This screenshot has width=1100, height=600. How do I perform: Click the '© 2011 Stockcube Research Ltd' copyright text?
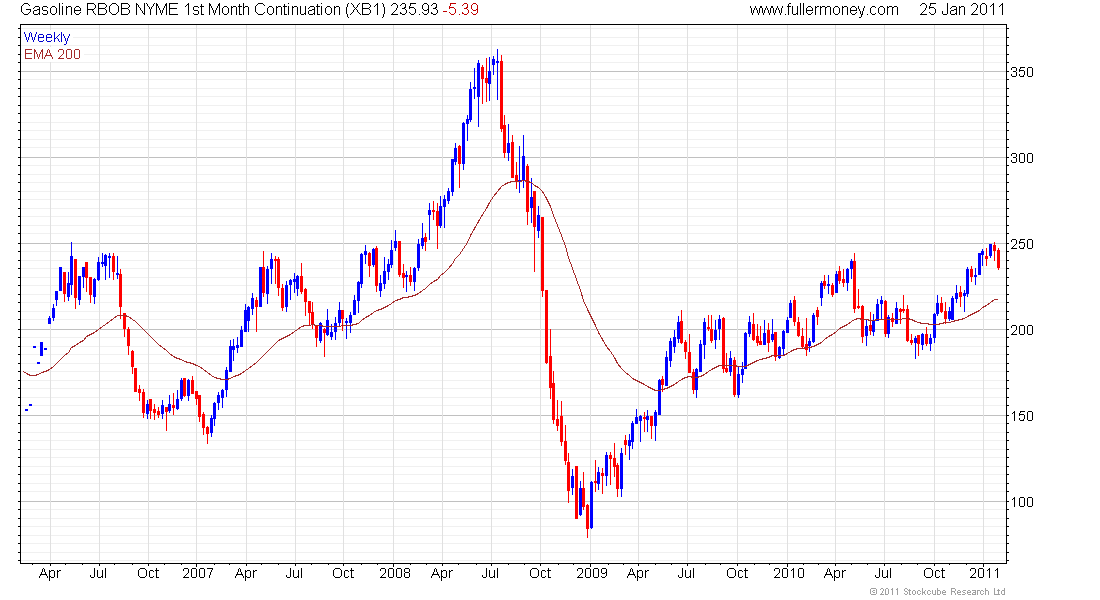937,592
